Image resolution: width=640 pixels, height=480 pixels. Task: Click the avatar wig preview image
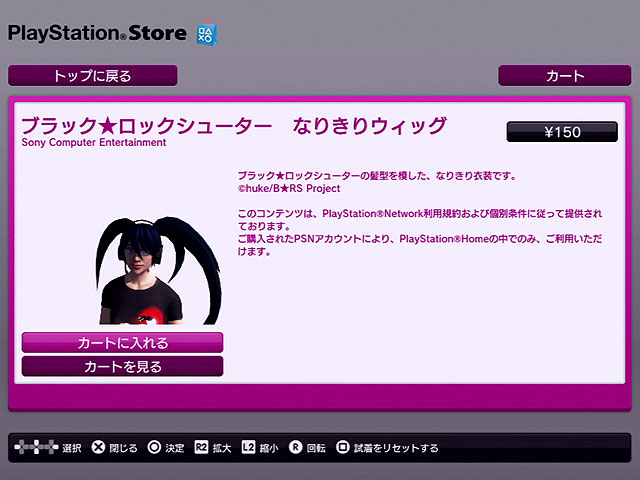pyautogui.click(x=158, y=270)
